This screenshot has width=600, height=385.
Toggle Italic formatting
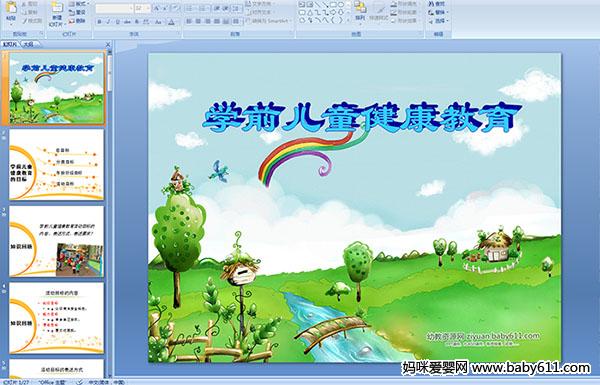tap(108, 22)
